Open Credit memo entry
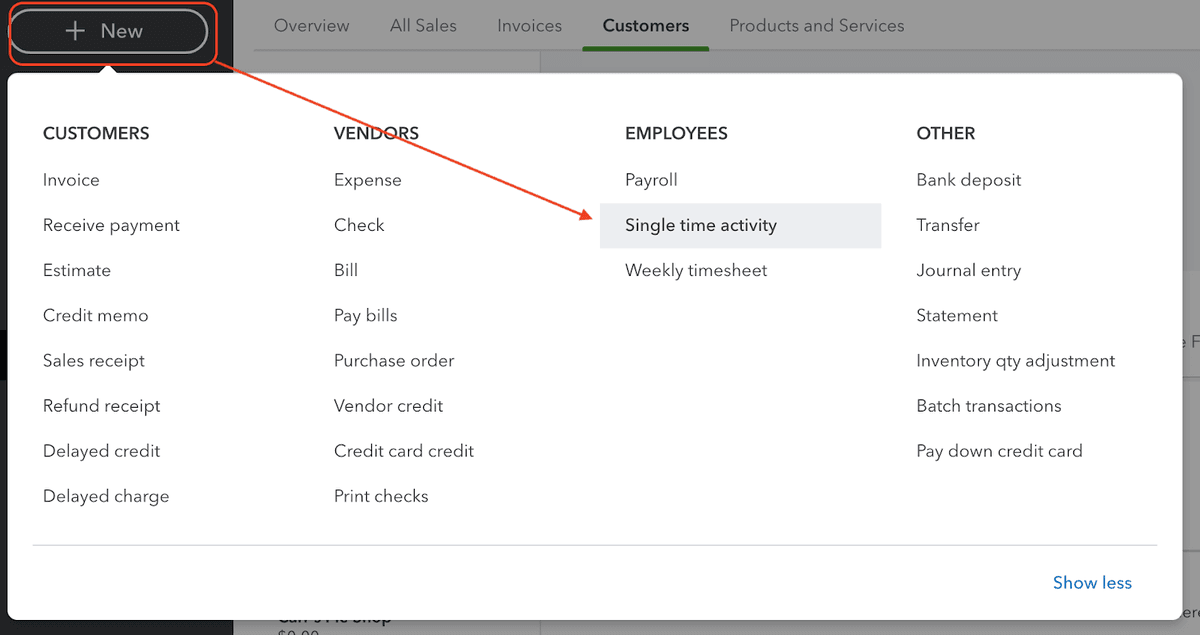Image resolution: width=1200 pixels, height=635 pixels. [x=95, y=315]
